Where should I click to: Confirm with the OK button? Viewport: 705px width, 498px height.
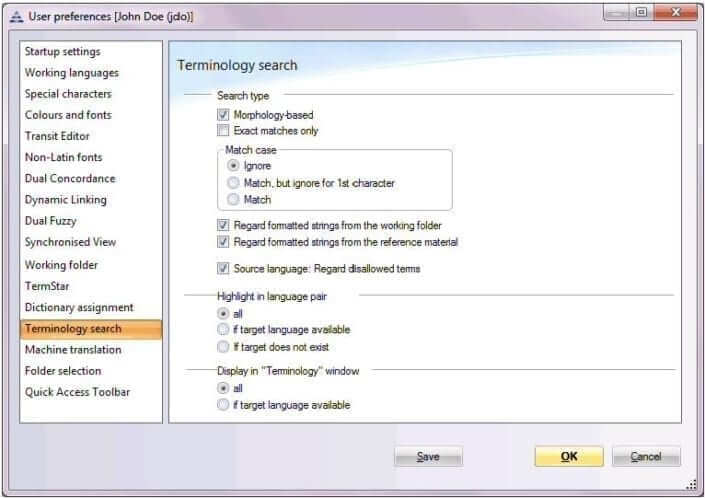(568, 457)
